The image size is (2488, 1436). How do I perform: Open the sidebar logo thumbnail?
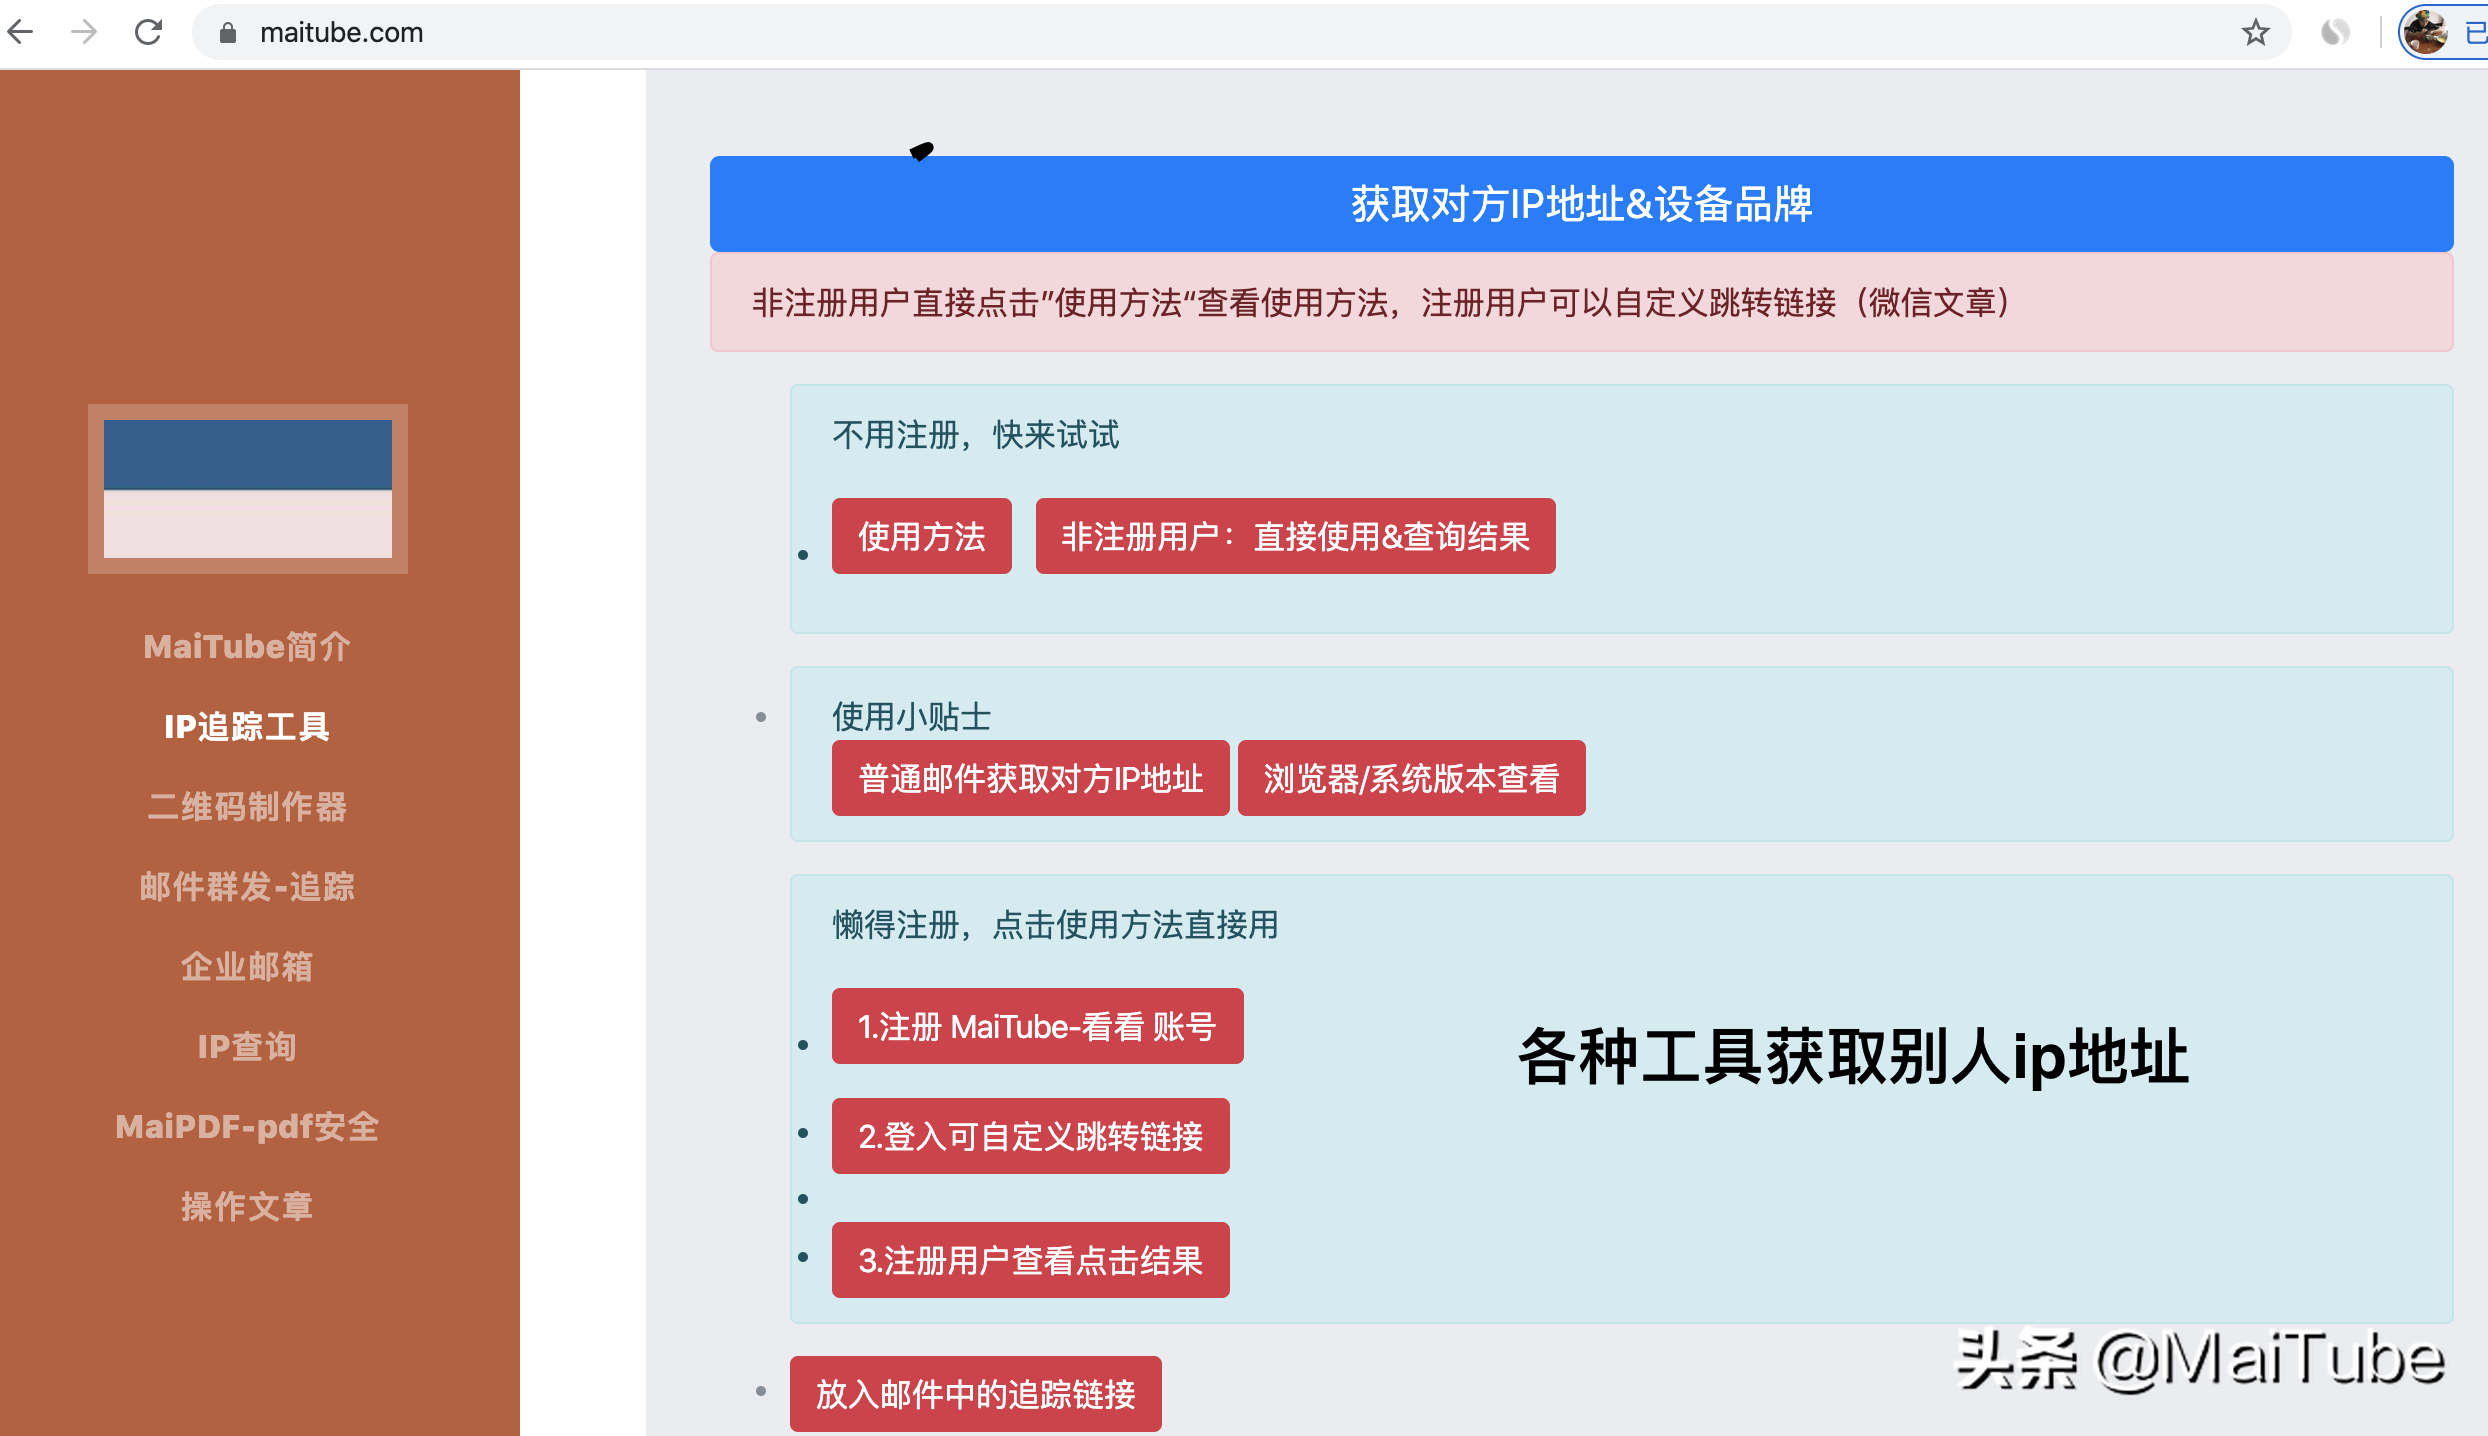(x=248, y=489)
